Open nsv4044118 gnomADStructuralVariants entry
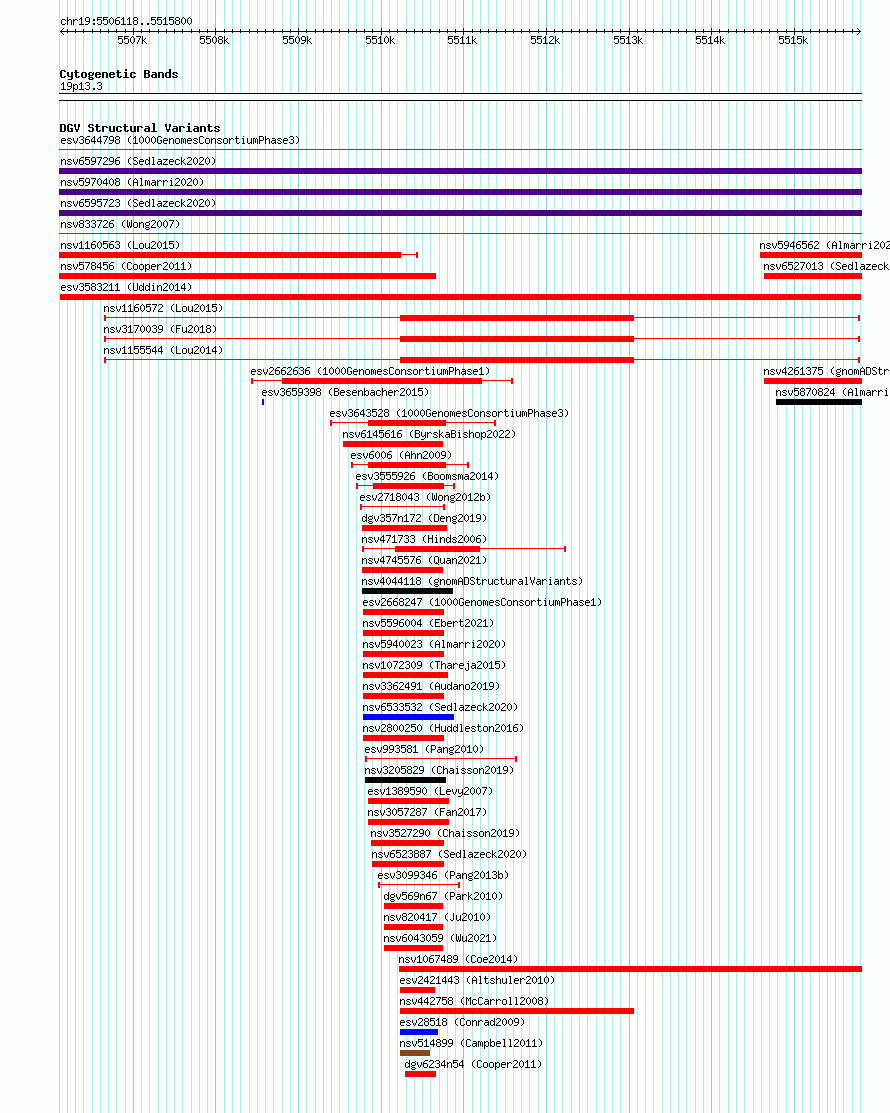890x1113 pixels. (x=472, y=581)
